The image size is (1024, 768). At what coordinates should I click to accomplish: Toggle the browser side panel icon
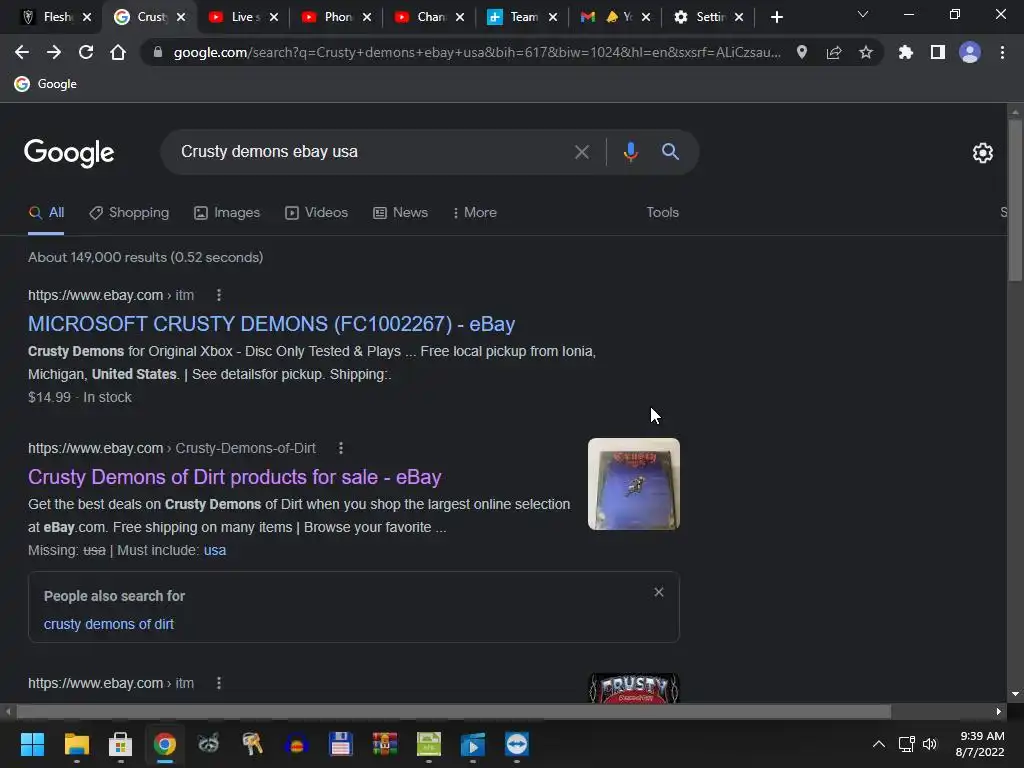pyautogui.click(x=938, y=52)
